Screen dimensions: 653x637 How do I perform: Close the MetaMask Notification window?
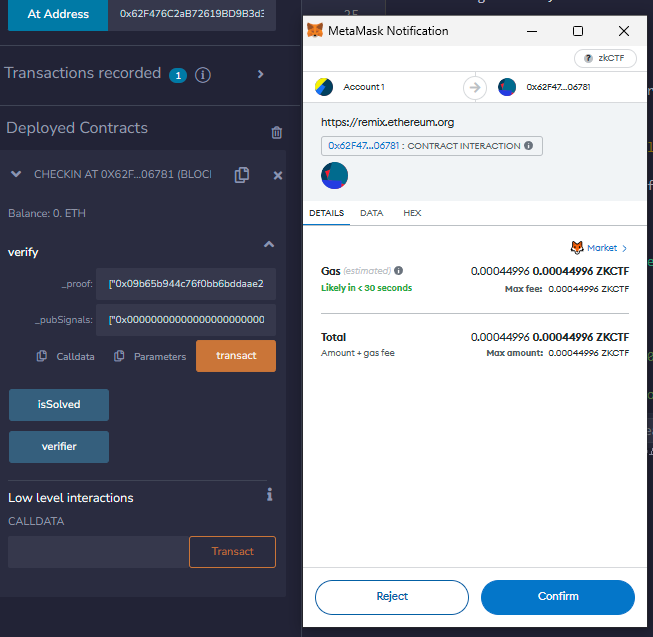click(x=623, y=31)
